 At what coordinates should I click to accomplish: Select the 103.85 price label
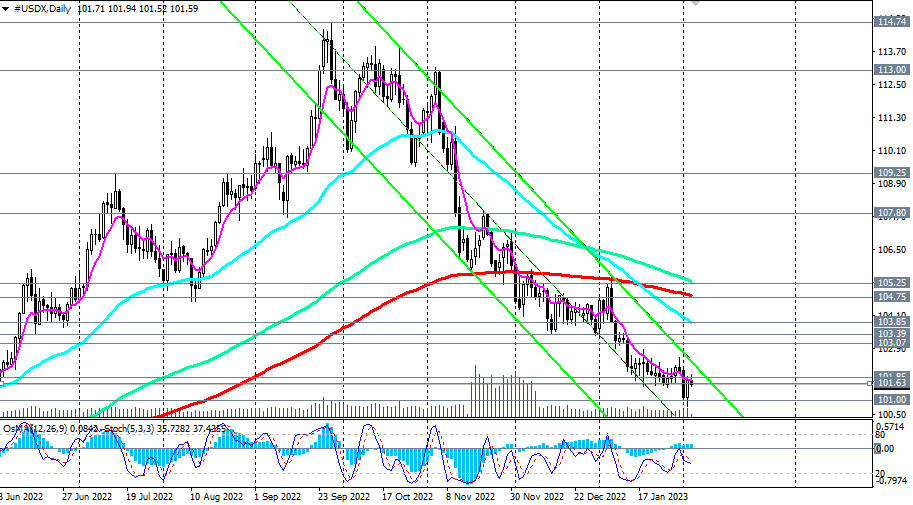click(x=891, y=322)
